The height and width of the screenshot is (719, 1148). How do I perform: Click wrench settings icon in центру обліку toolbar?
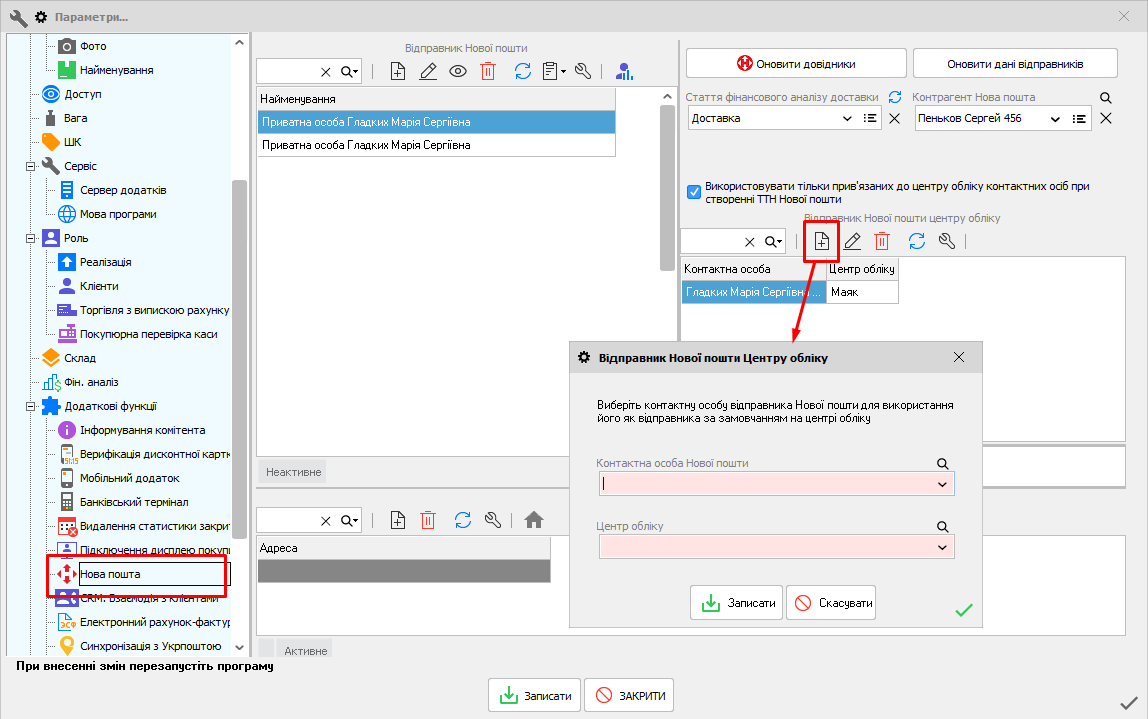click(947, 241)
